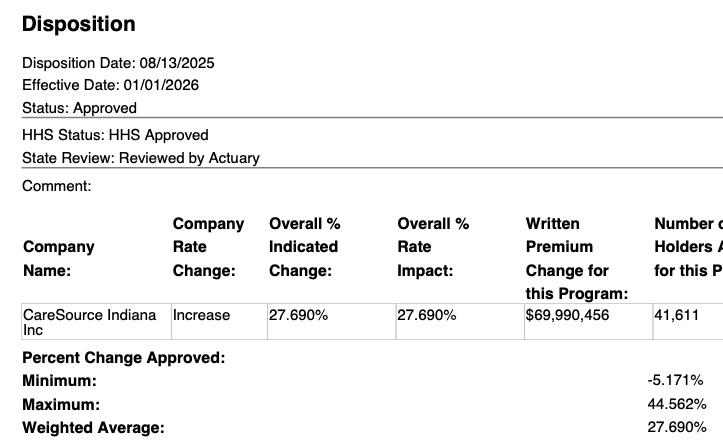Click the Company Name column header
Image resolution: width=723 pixels, height=446 pixels.
click(59, 259)
